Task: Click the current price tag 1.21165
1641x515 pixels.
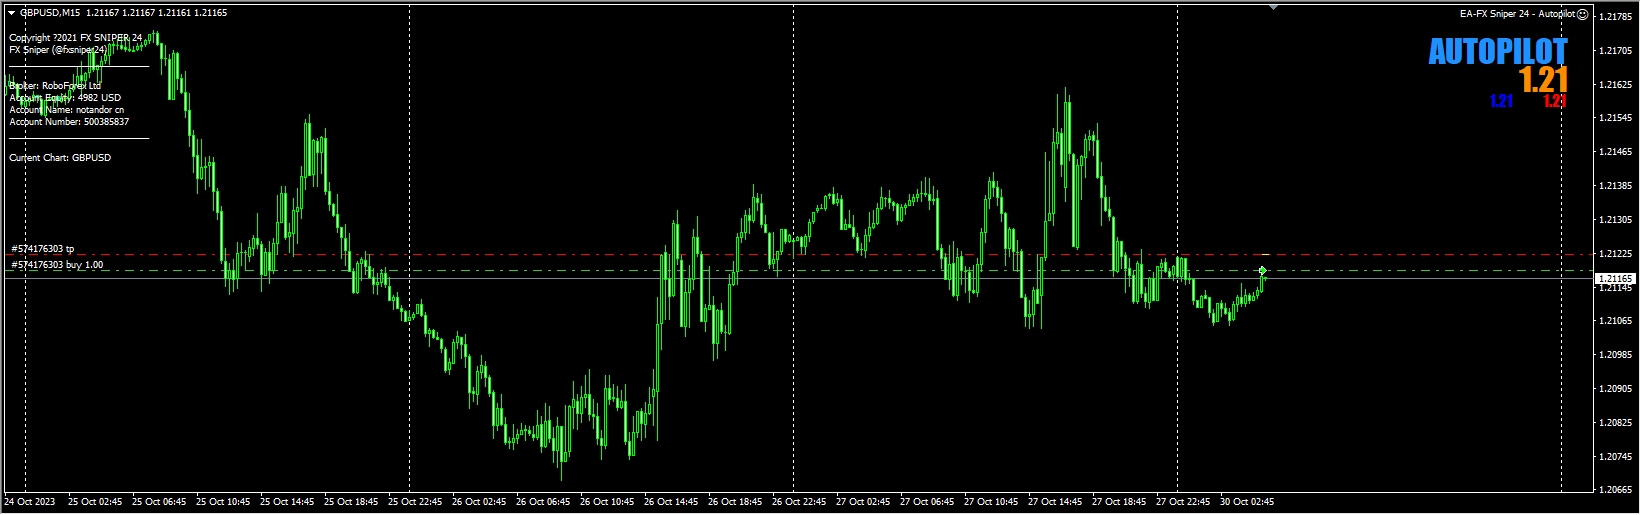Action: [x=1616, y=278]
